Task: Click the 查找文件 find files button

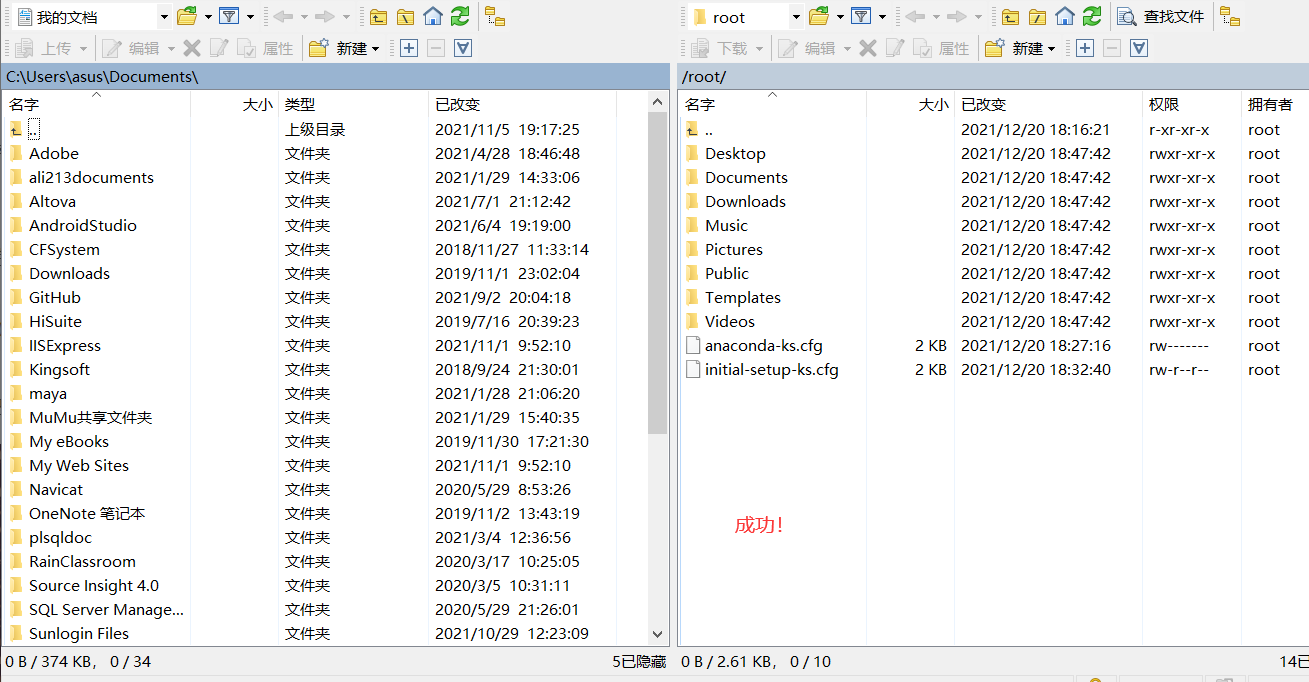Action: pos(1161,16)
